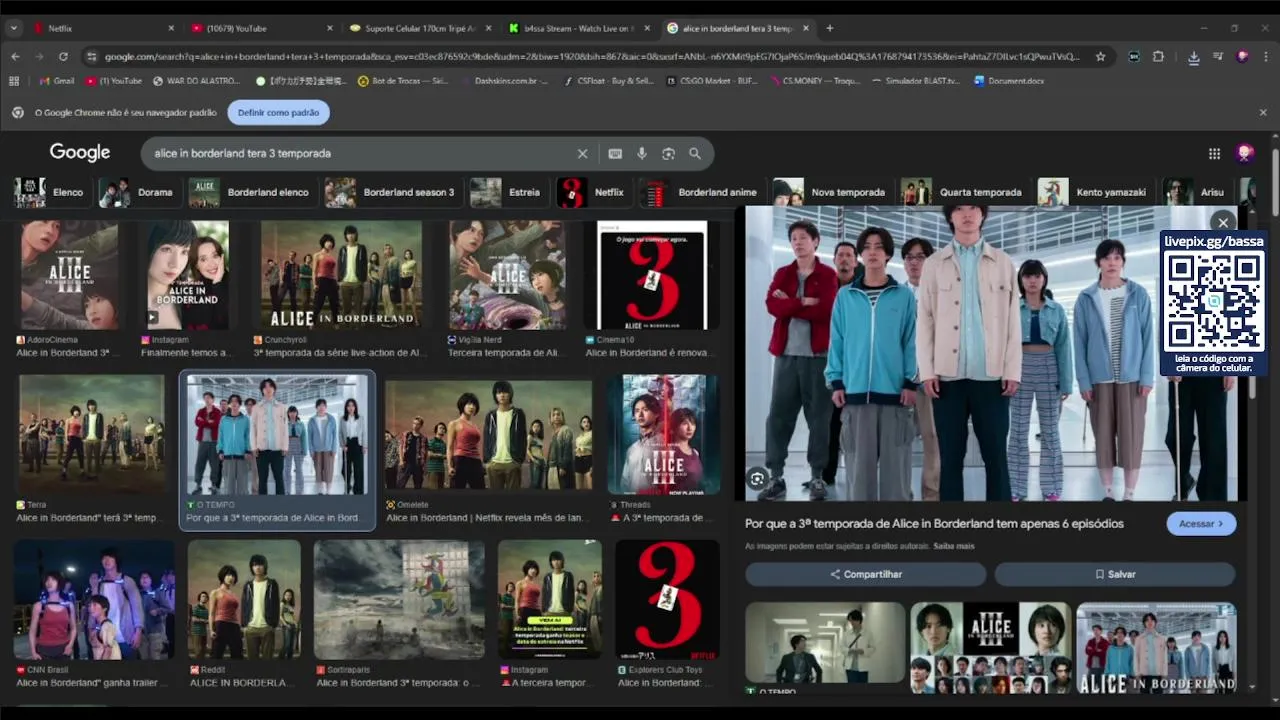The width and height of the screenshot is (1280, 720).
Task: Reload the page in Chrome
Action: (63, 57)
